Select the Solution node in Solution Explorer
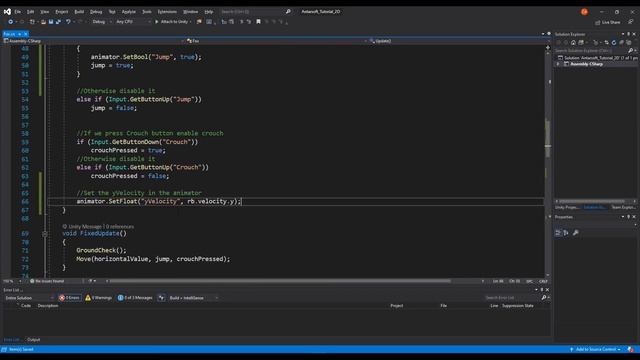The height and width of the screenshot is (360, 640). pos(597,58)
